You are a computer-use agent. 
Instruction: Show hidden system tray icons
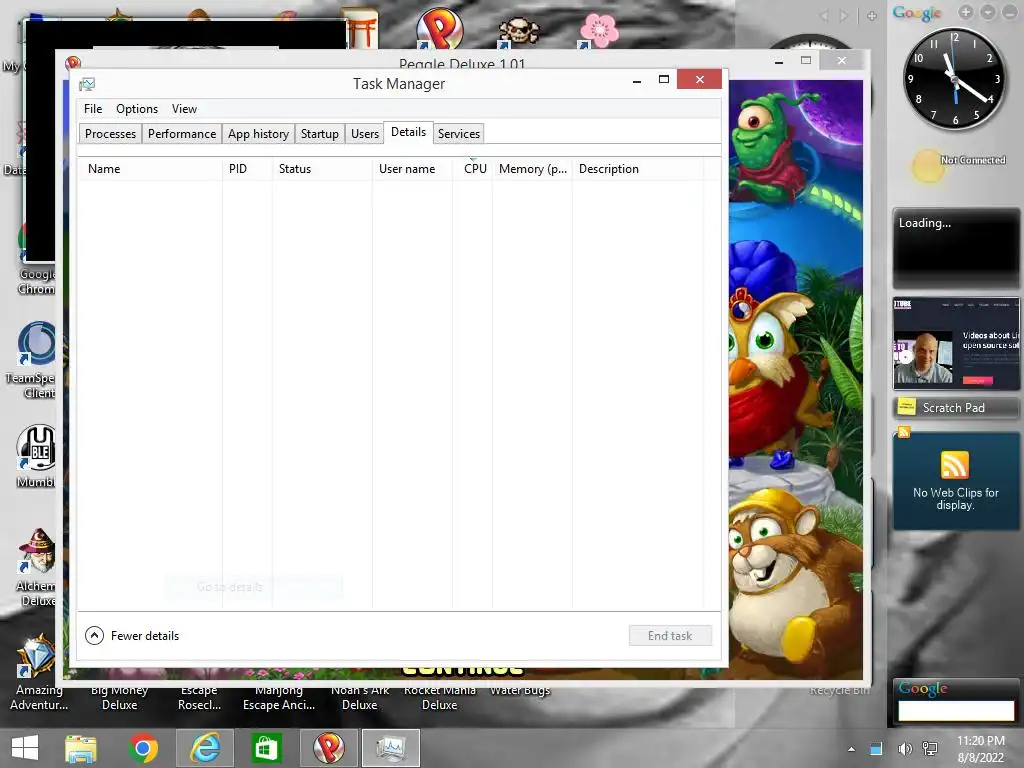pos(851,749)
